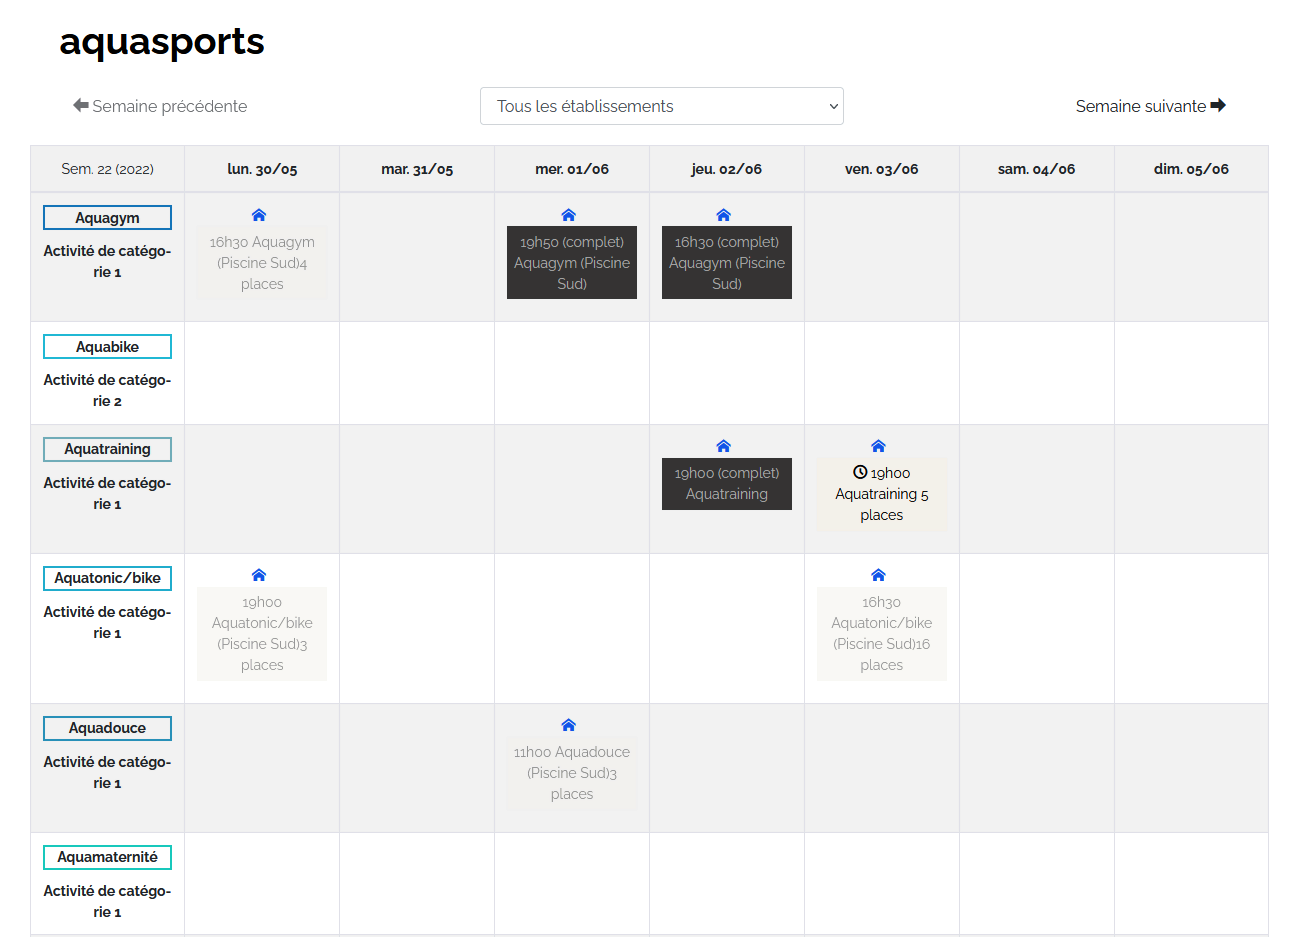Image resolution: width=1308 pixels, height=937 pixels.
Task: Click the Sem. 22 (2022) header cell
Action: [x=108, y=169]
